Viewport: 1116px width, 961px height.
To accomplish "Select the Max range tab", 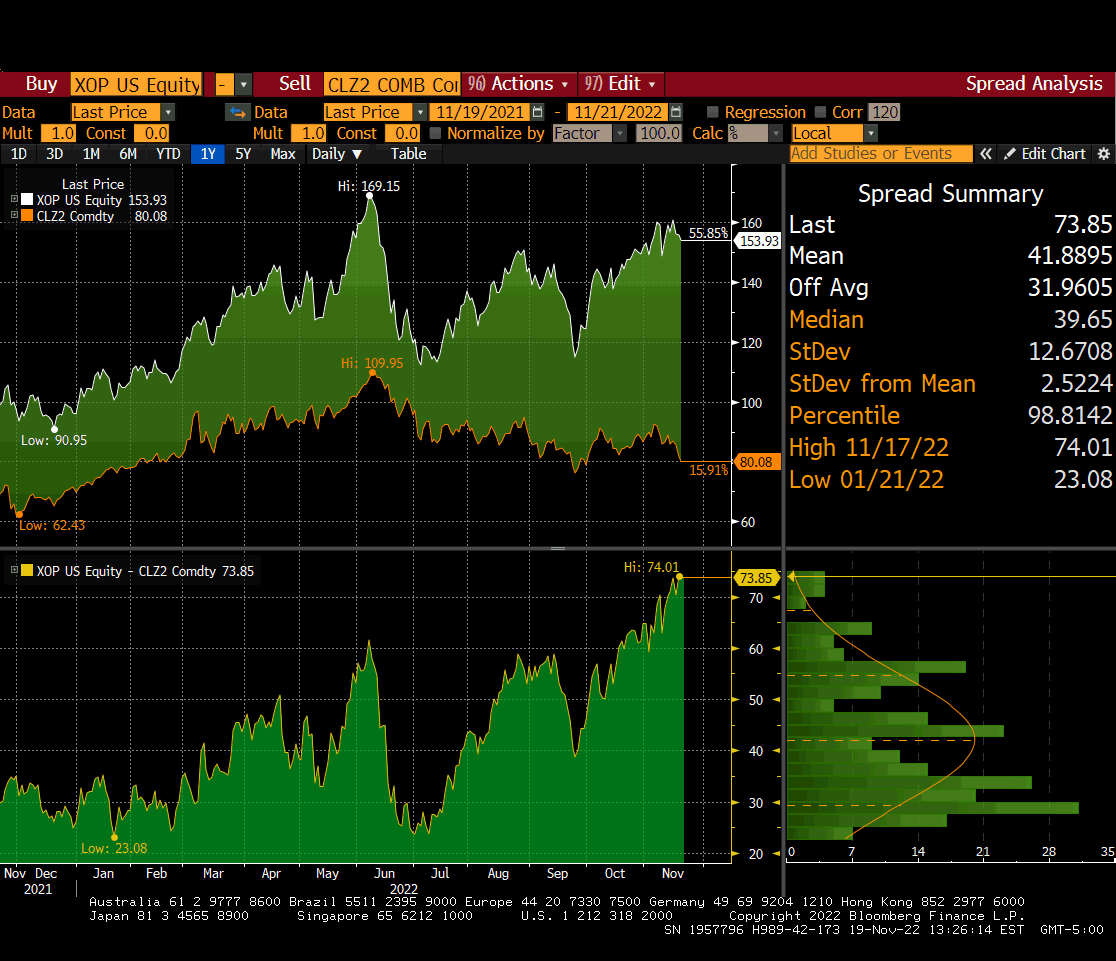I will (283, 154).
